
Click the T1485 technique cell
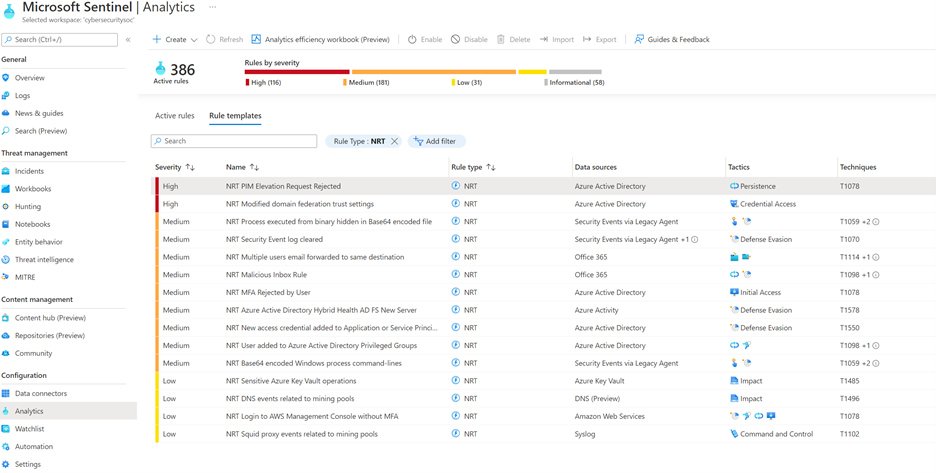pos(849,381)
